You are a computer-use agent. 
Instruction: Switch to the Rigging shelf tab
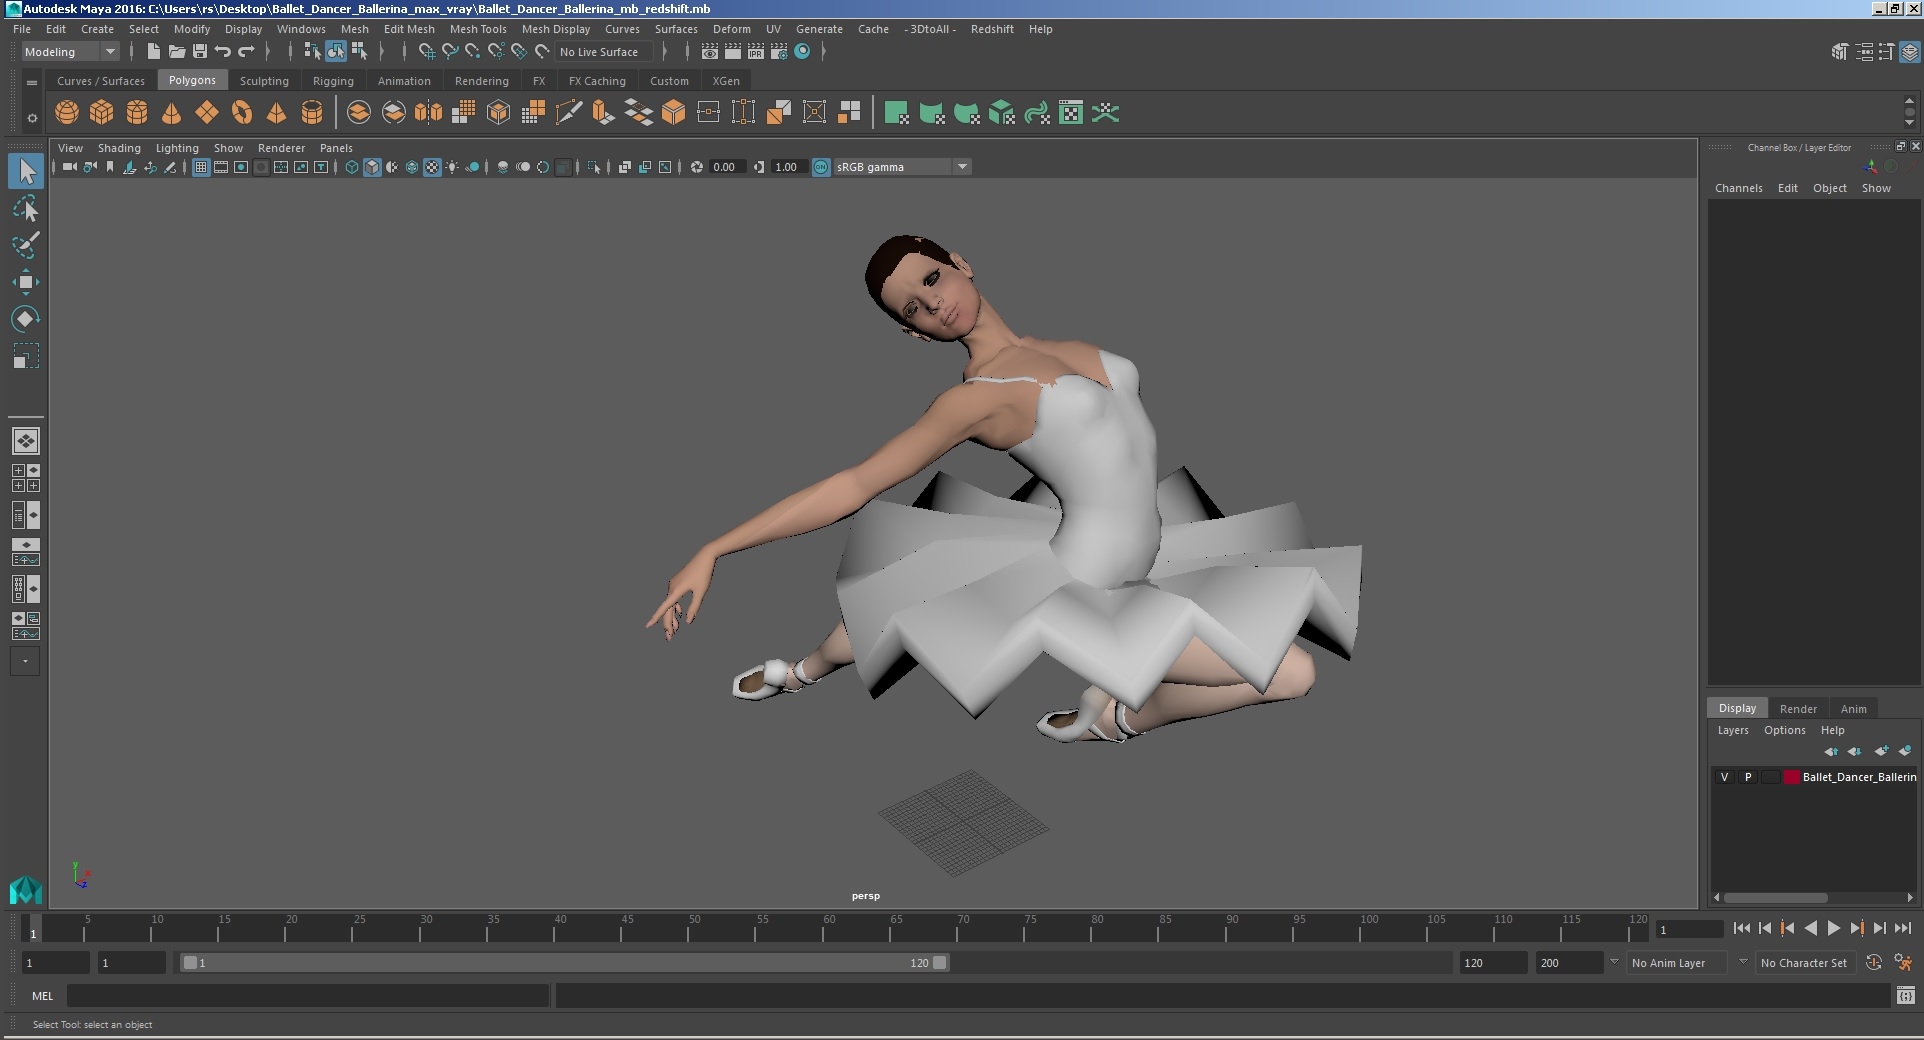[x=333, y=81]
